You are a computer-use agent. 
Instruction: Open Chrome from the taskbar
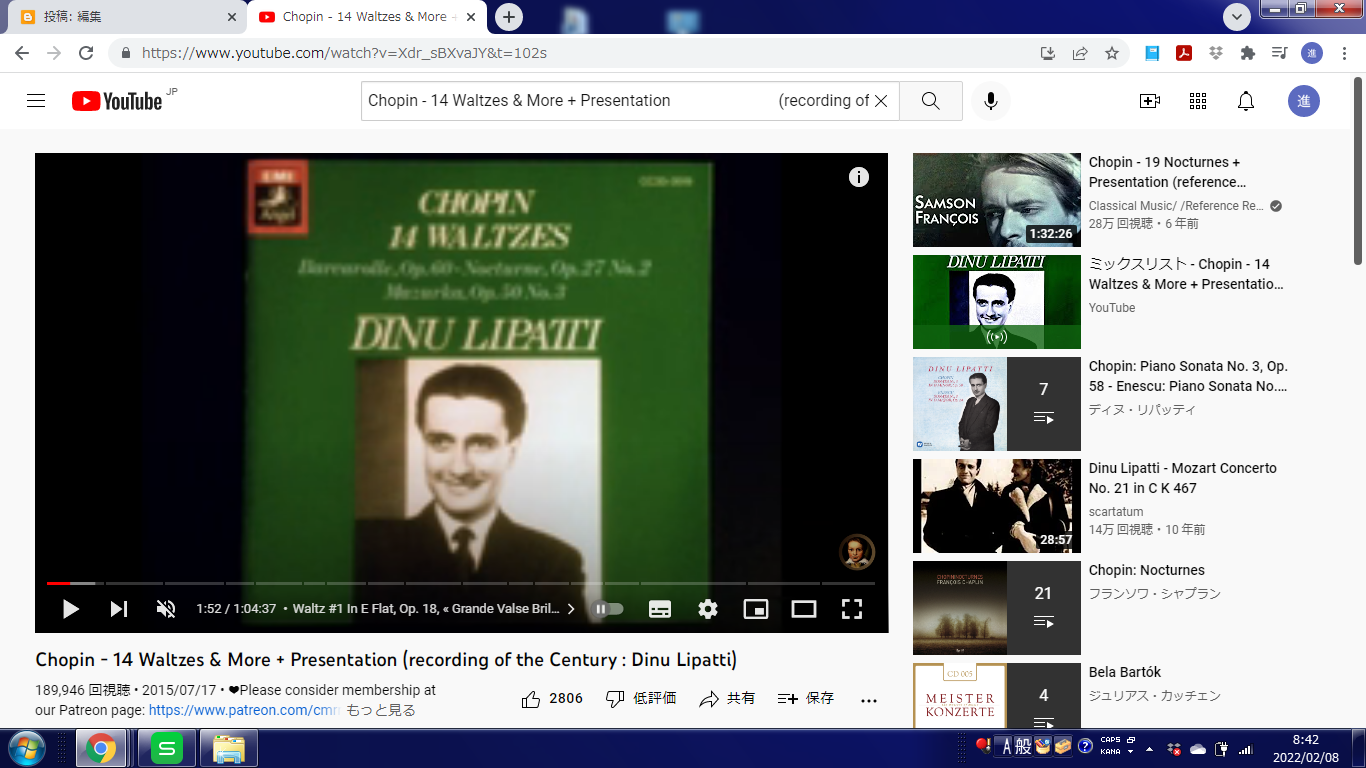pyautogui.click(x=100, y=748)
